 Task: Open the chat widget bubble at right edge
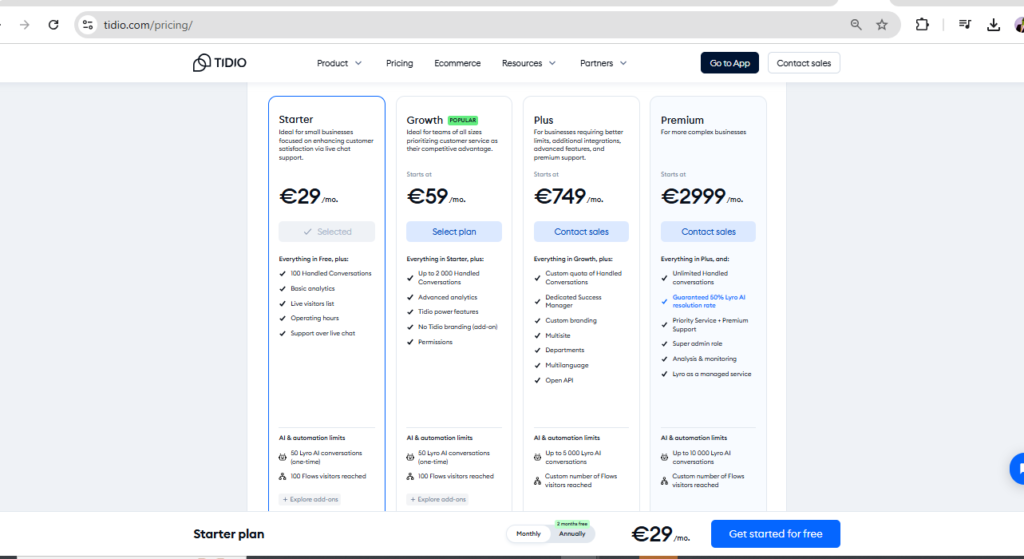pos(1017,468)
